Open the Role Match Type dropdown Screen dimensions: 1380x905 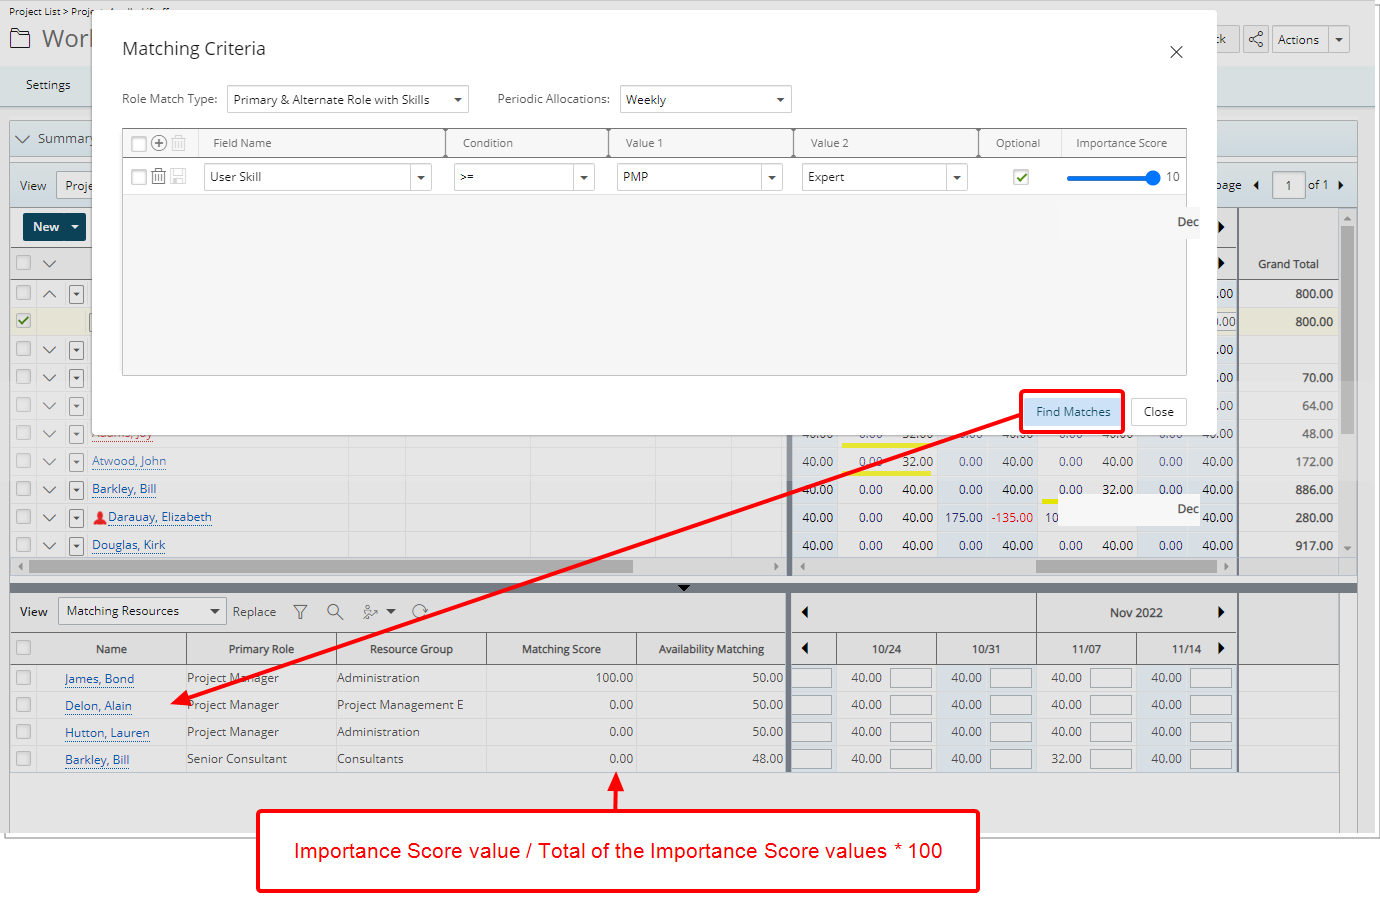point(347,99)
